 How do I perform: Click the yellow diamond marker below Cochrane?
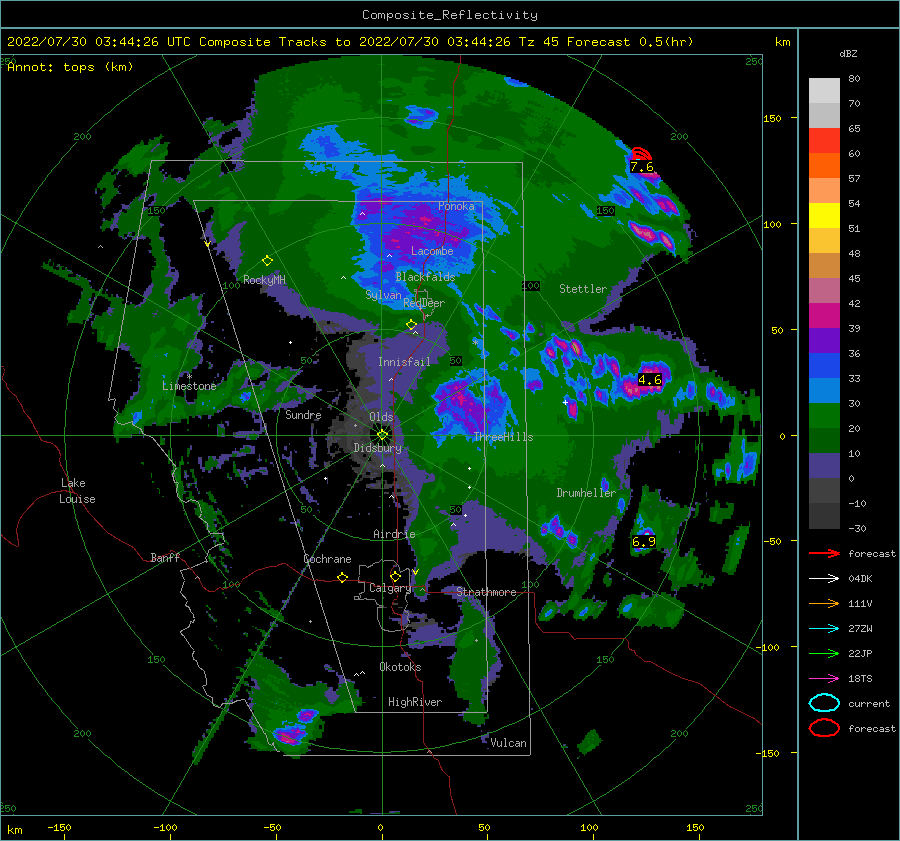pos(342,577)
